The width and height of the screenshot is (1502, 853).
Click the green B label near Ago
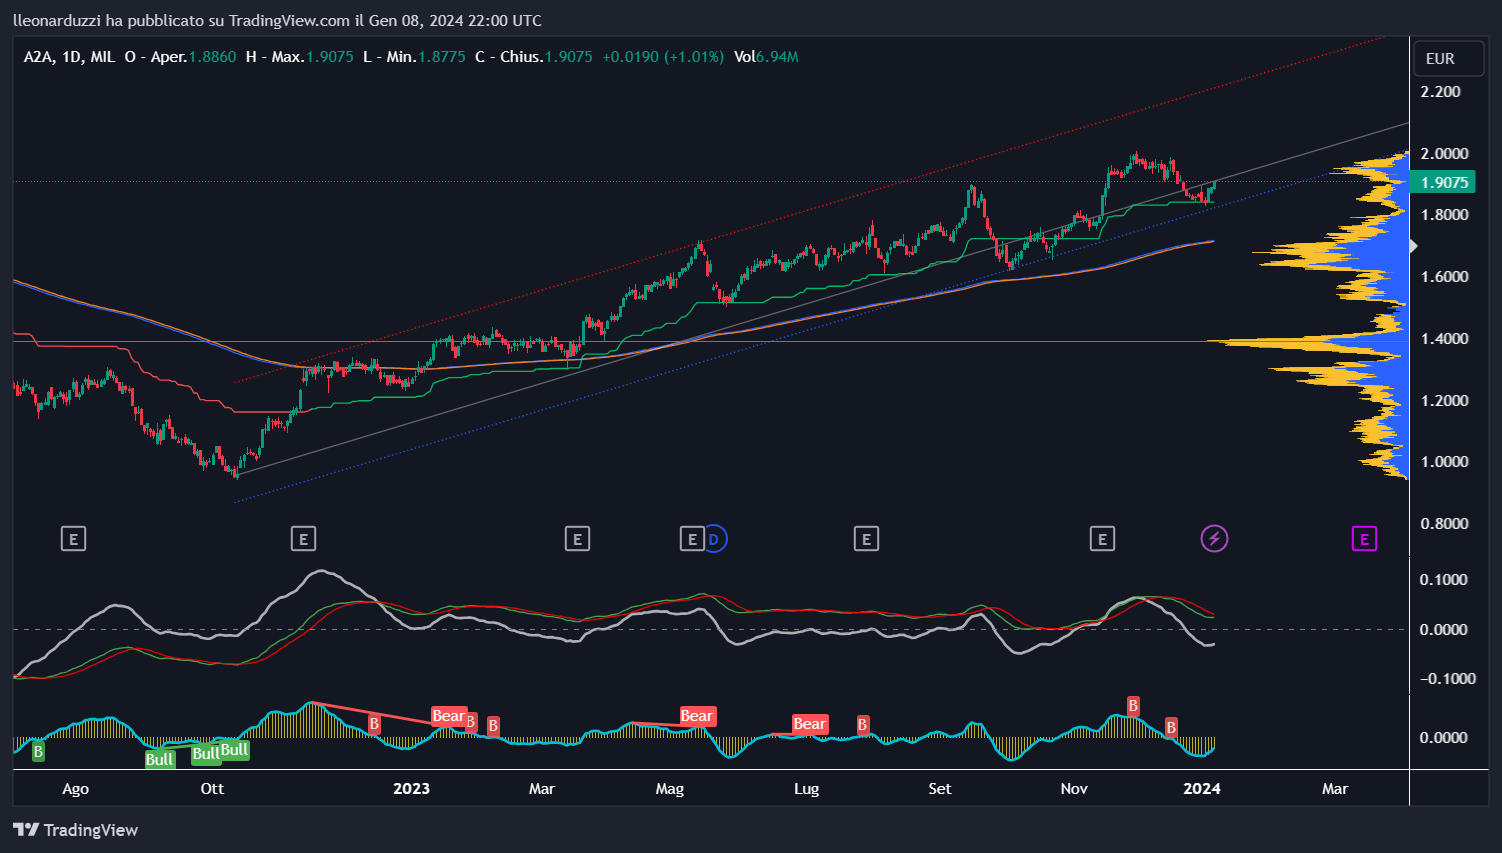(x=38, y=751)
